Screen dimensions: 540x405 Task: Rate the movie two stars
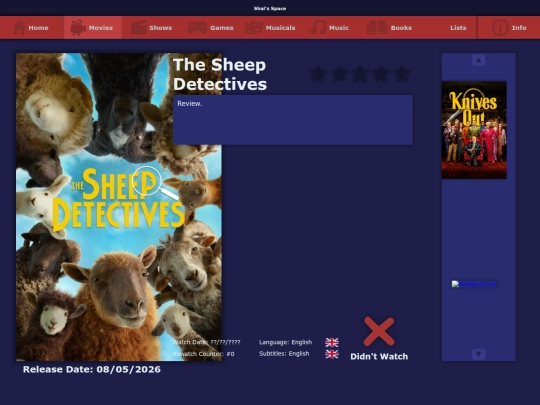click(339, 74)
